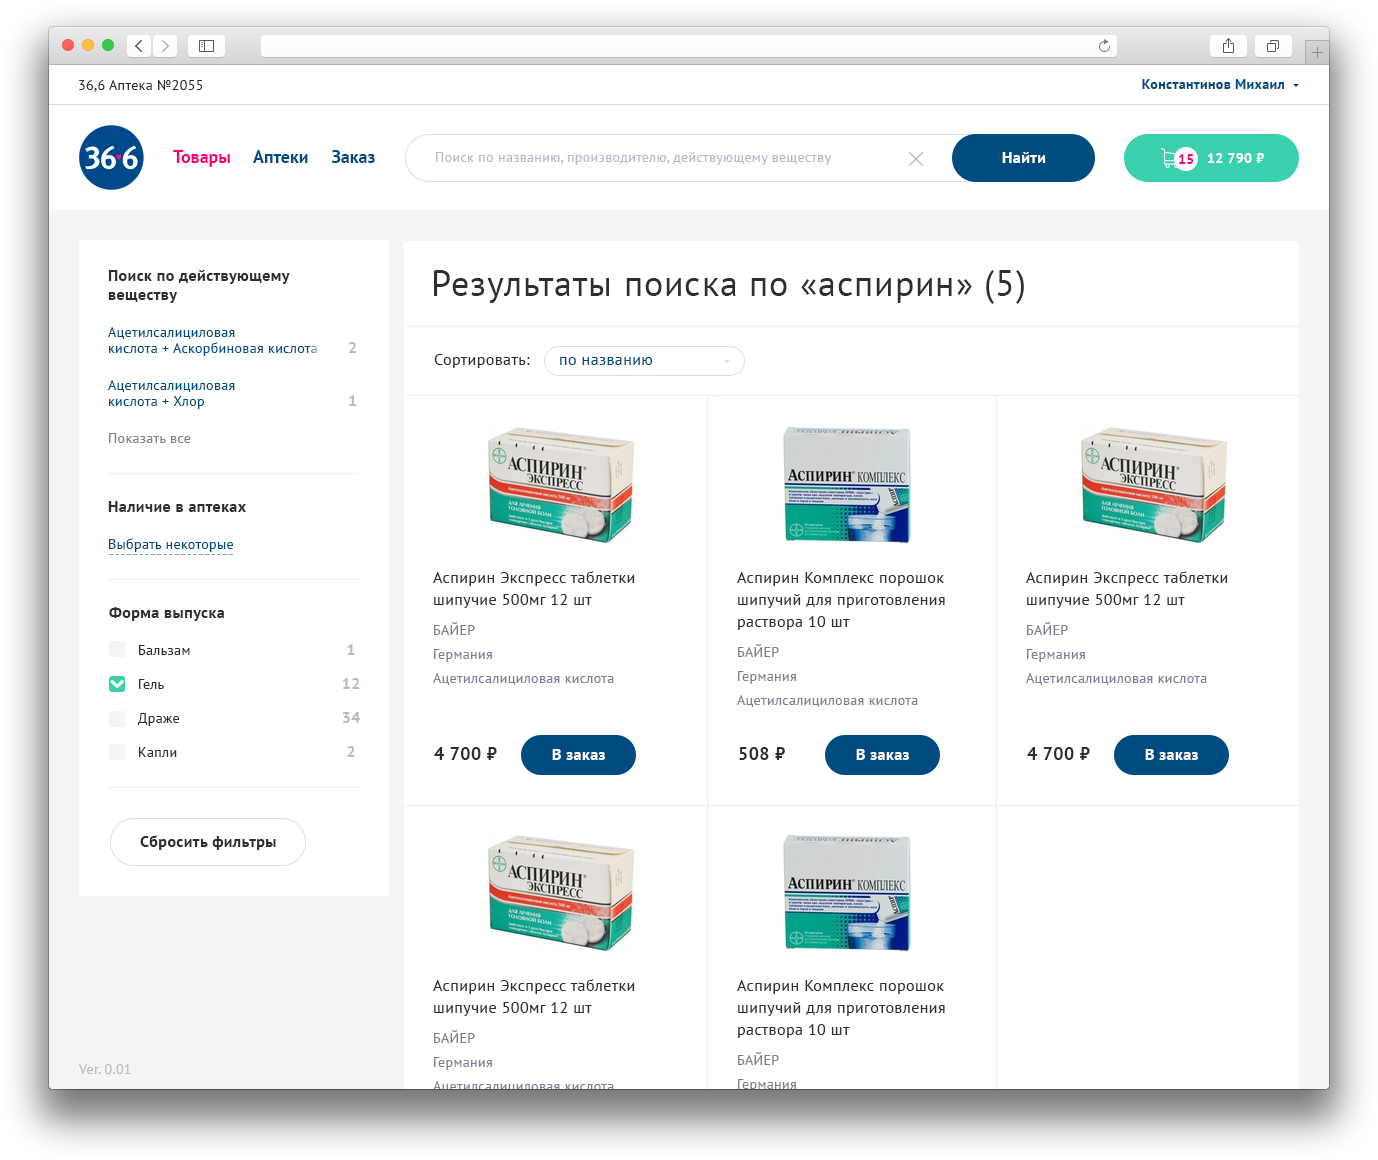Open the sort dropdown 'по названию'
1378x1160 pixels.
coord(644,361)
